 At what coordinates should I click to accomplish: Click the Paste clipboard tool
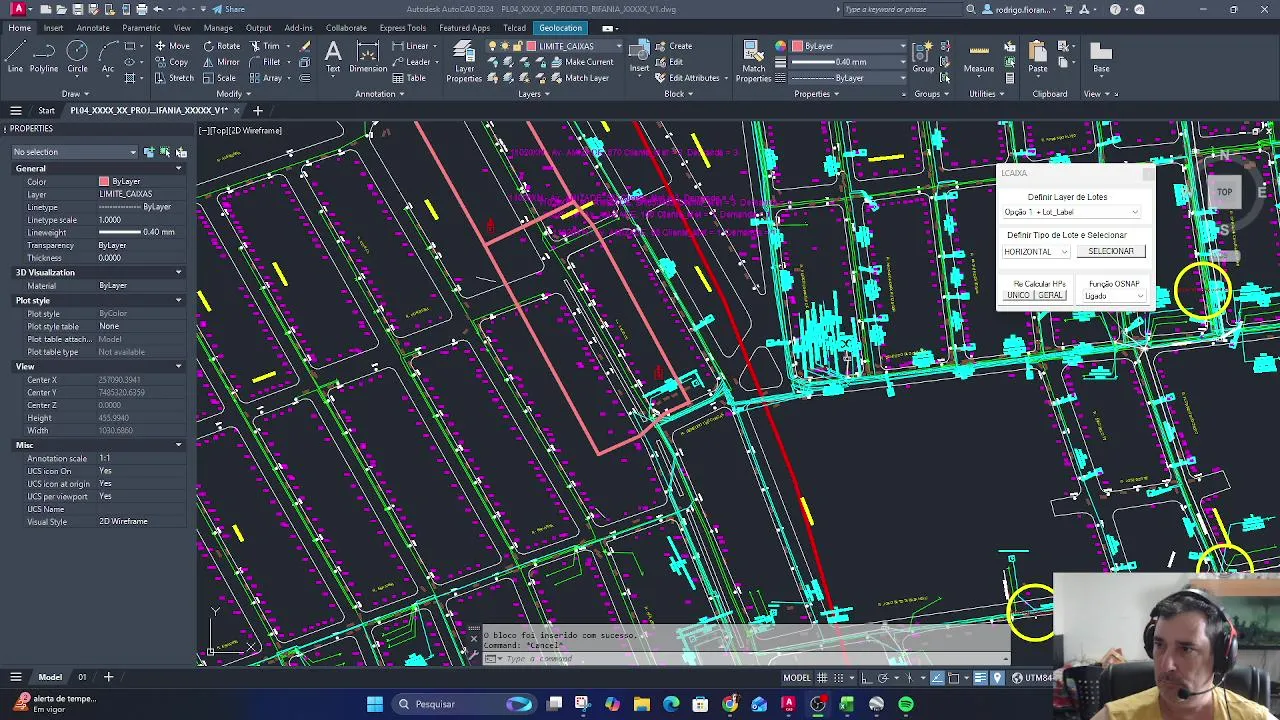click(x=1038, y=57)
